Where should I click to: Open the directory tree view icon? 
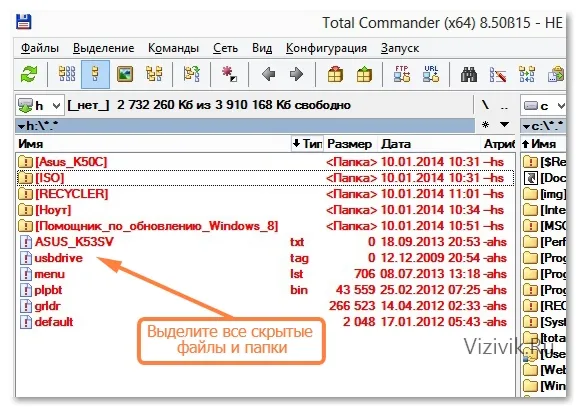pos(154,75)
